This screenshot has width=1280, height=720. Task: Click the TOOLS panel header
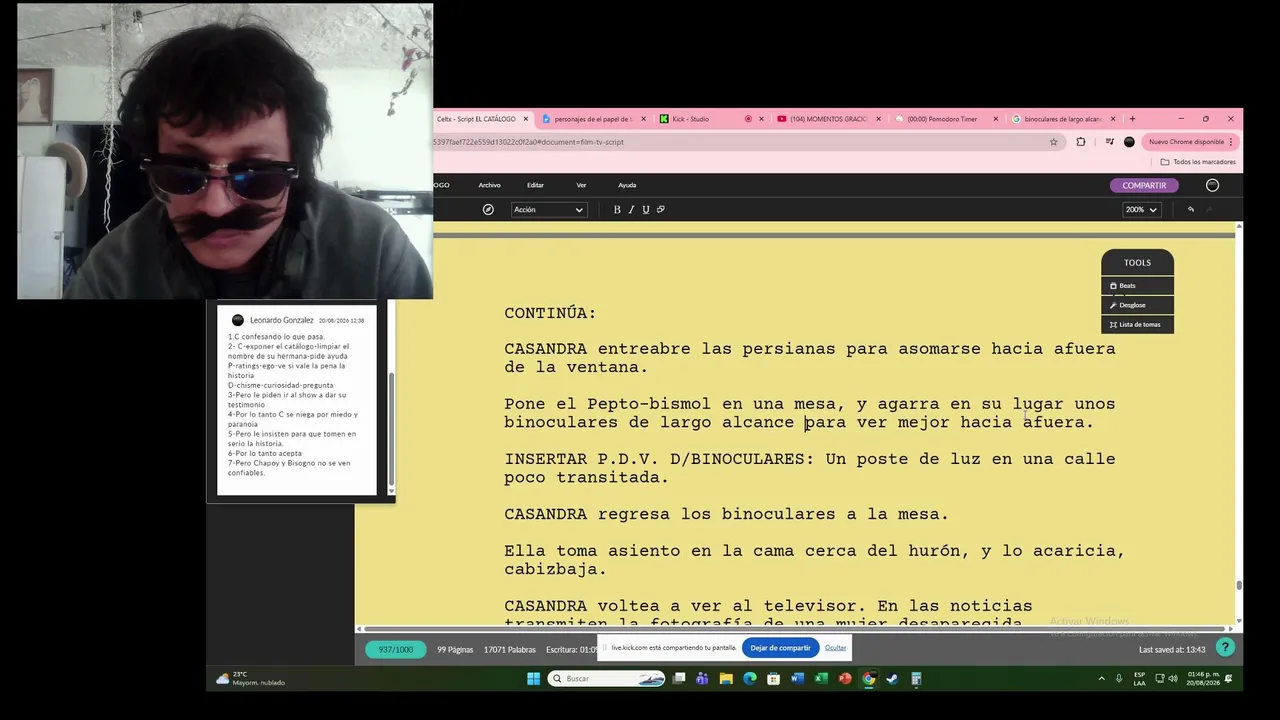(1137, 263)
